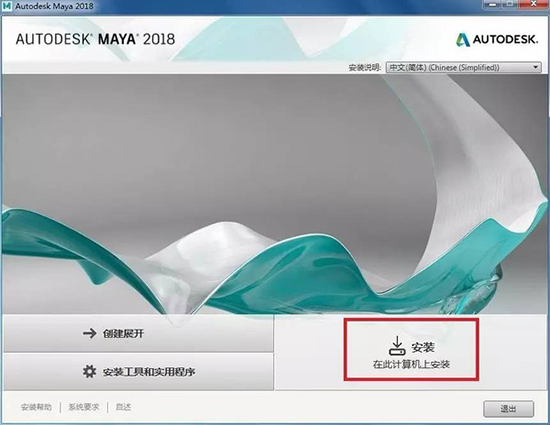
Task: Click the AUTODESK MAYA 2018 product title
Action: 95,39
